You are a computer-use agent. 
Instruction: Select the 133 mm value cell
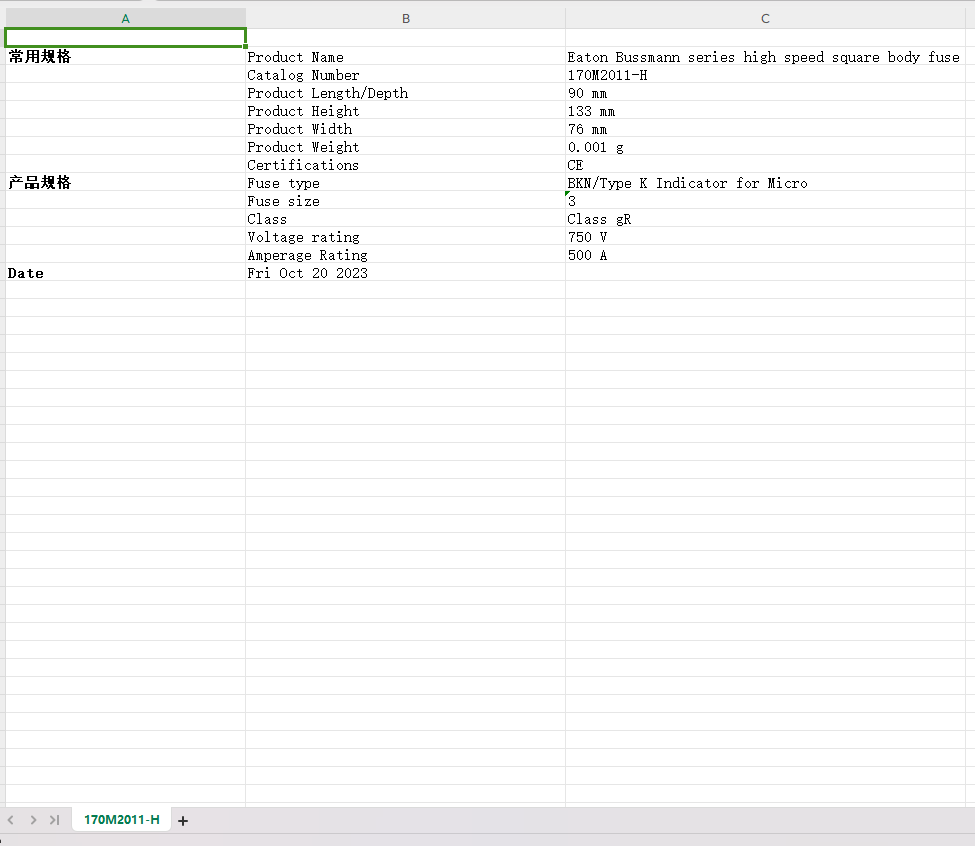click(x=765, y=111)
